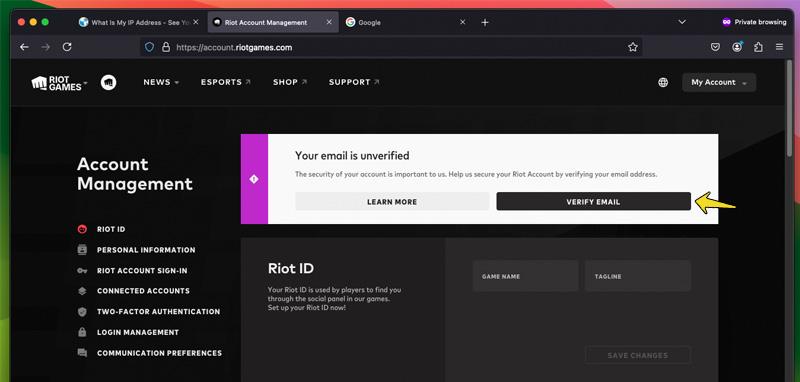Click the Personal Information card icon
The image size is (800, 382).
pos(82,250)
